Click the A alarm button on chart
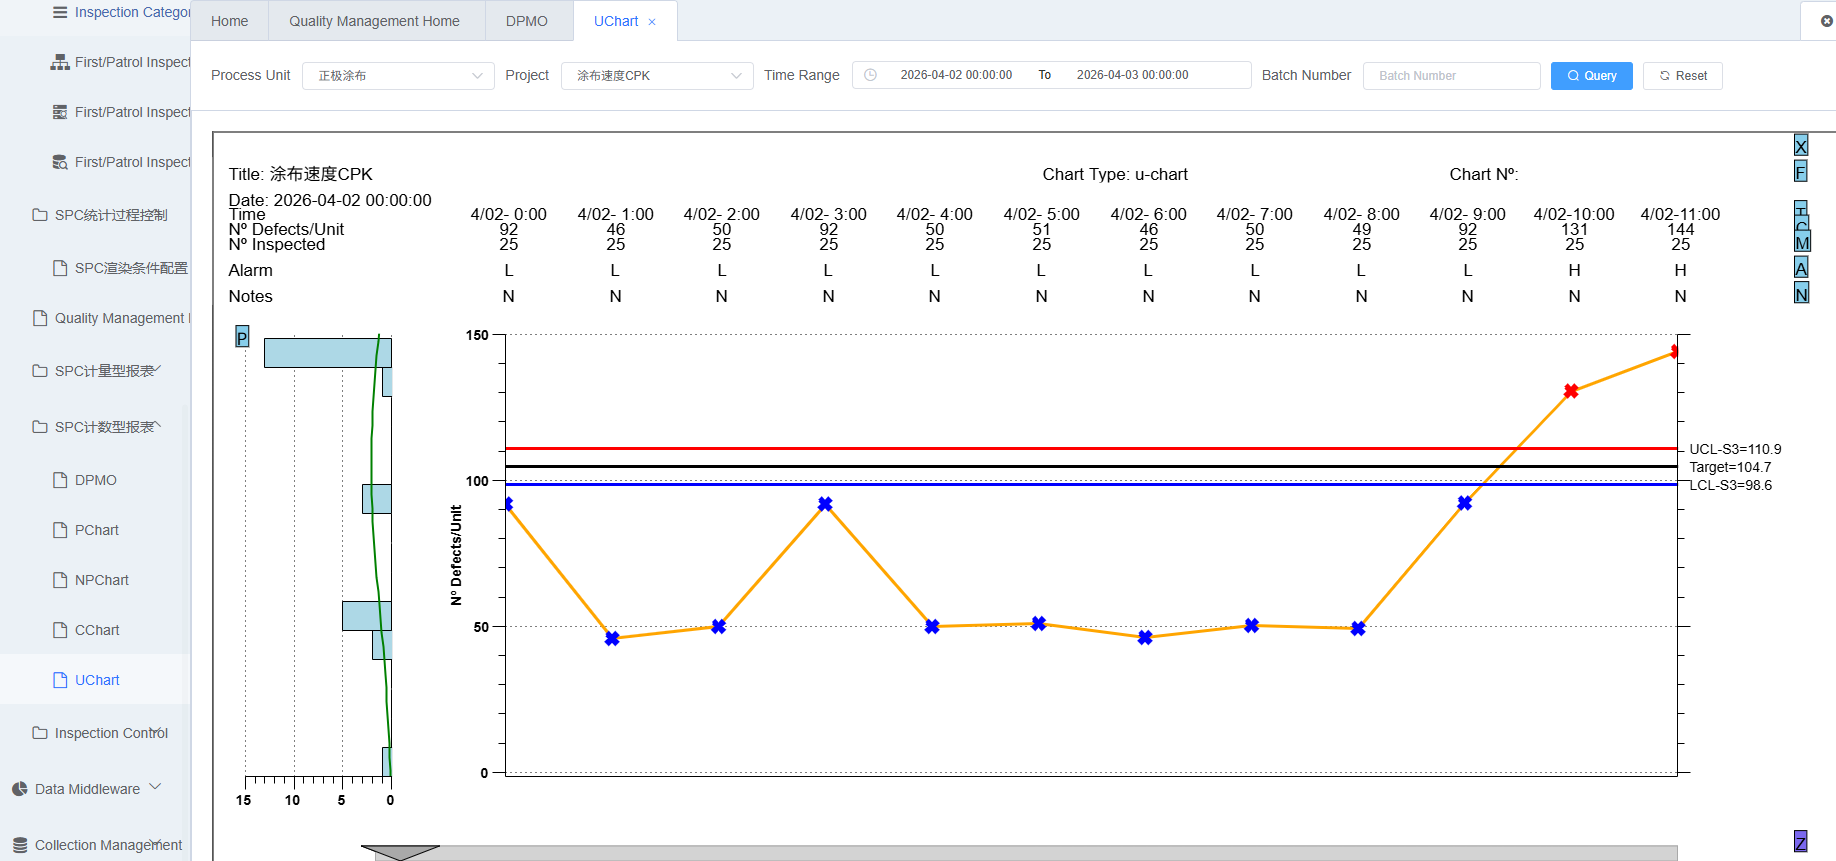Viewport: 1836px width, 861px height. 1801,268
